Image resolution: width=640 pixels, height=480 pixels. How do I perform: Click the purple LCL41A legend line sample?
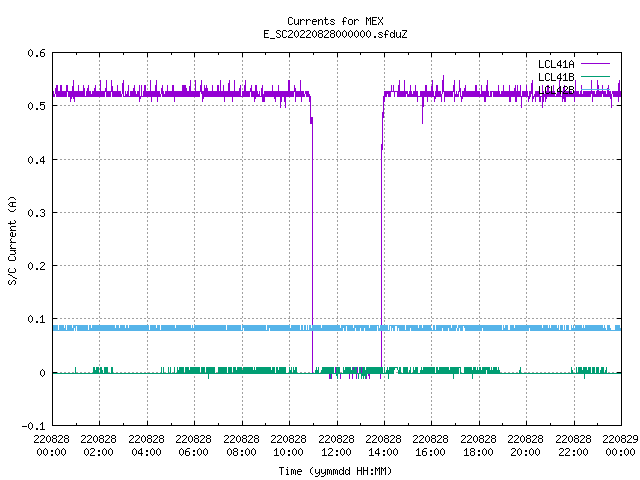point(595,64)
